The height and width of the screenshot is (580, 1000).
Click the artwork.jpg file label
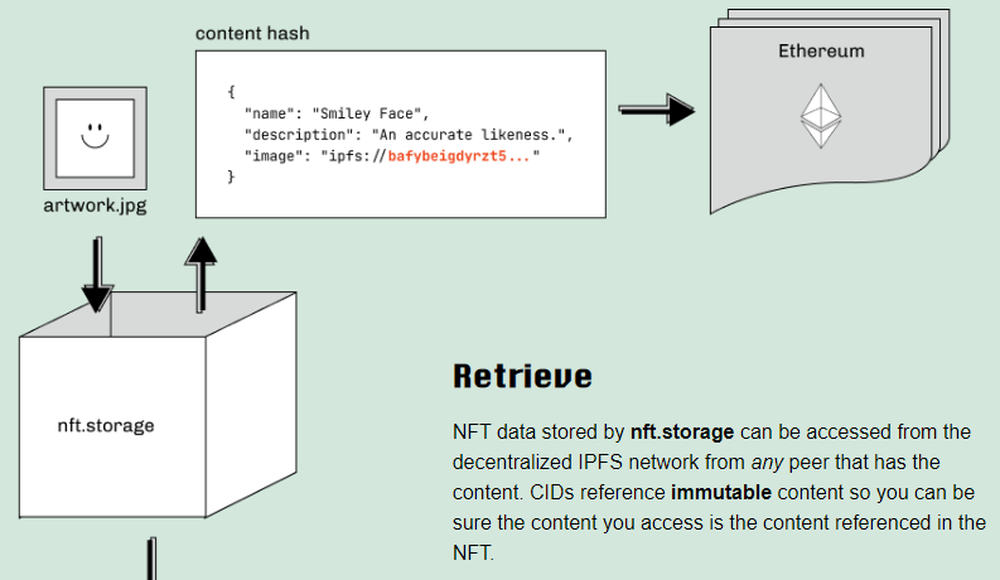[95, 206]
